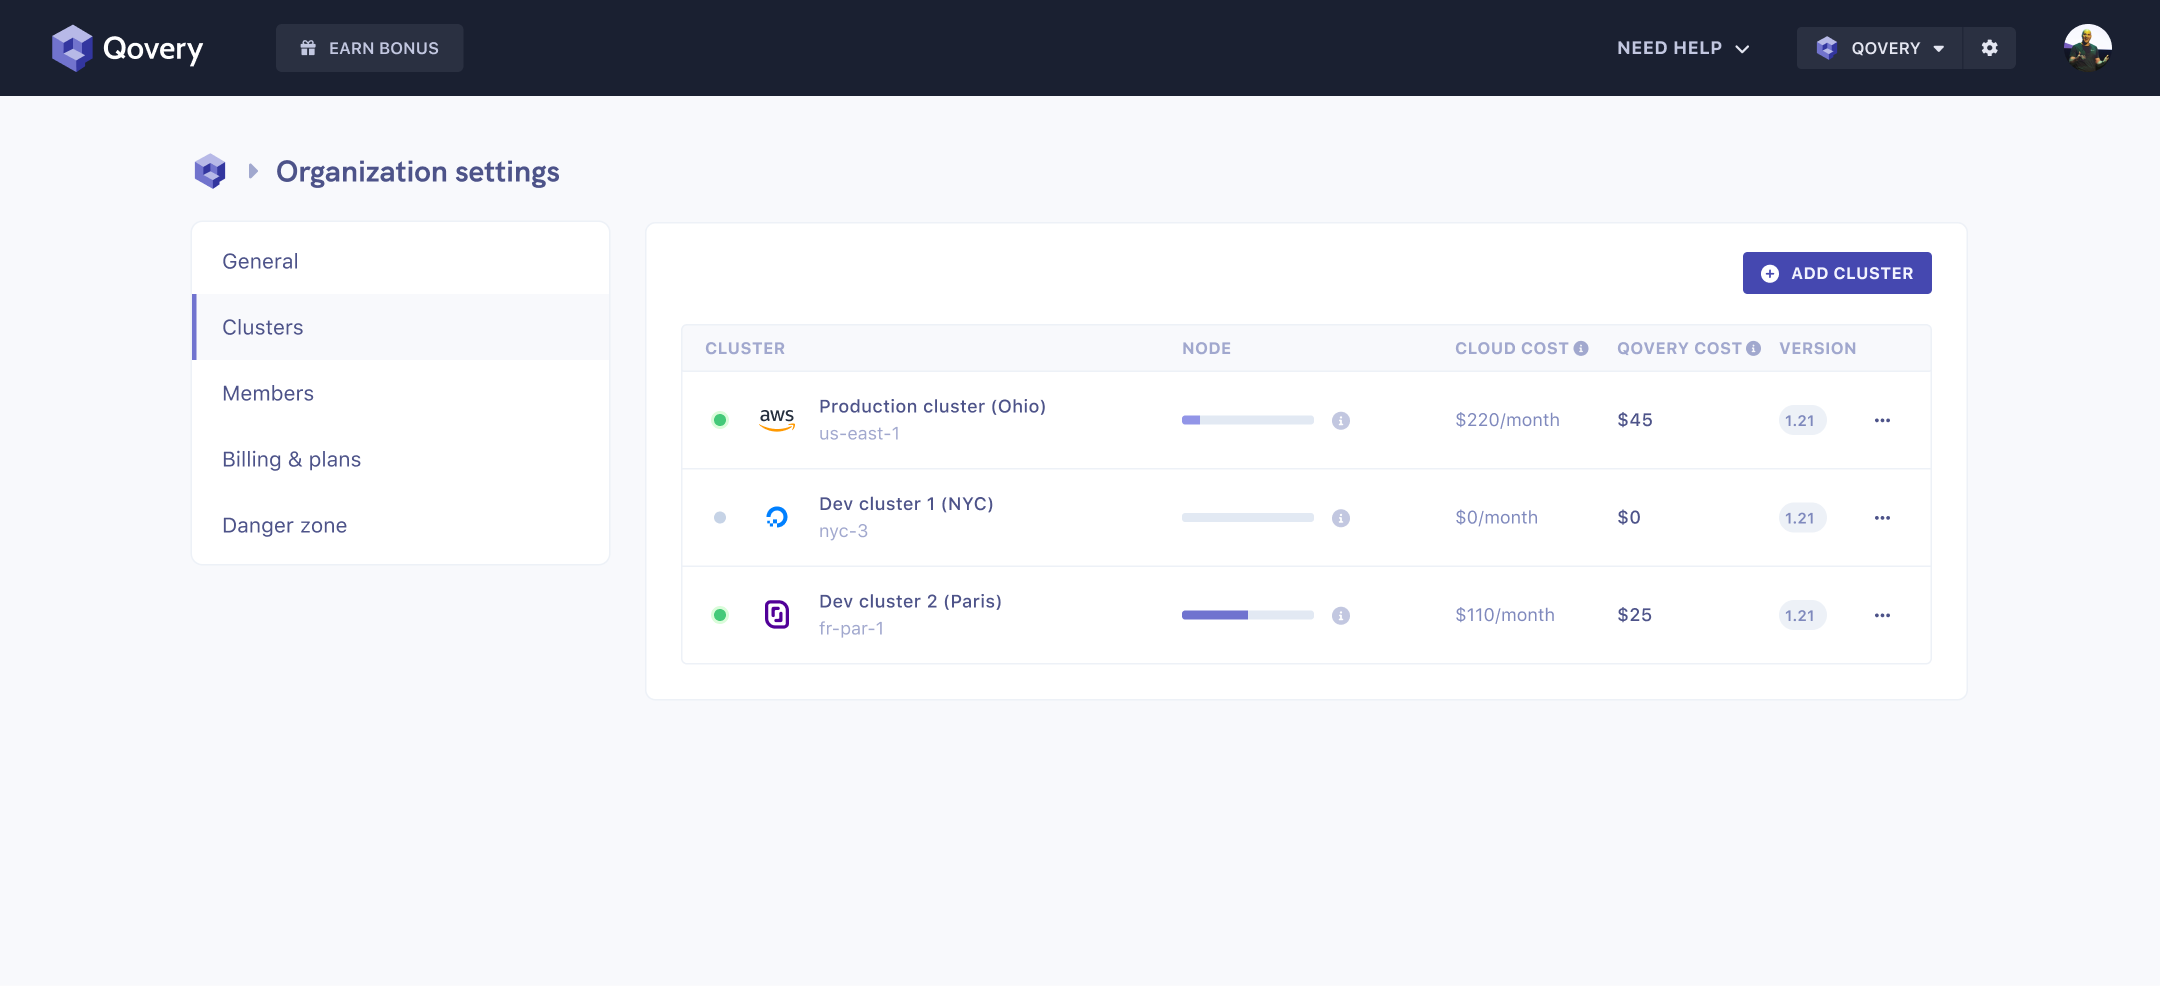Open actions menu for Production cluster
Image resolution: width=2160 pixels, height=986 pixels.
point(1882,420)
